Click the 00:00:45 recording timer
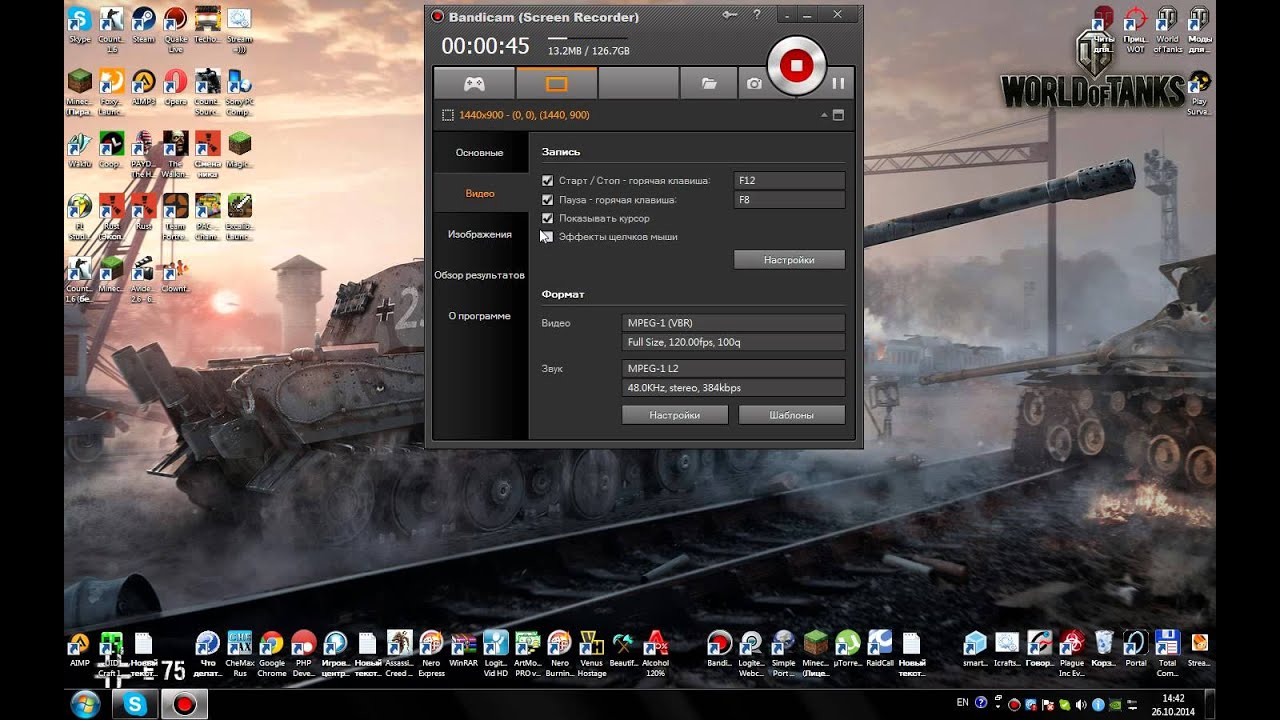 [x=485, y=46]
